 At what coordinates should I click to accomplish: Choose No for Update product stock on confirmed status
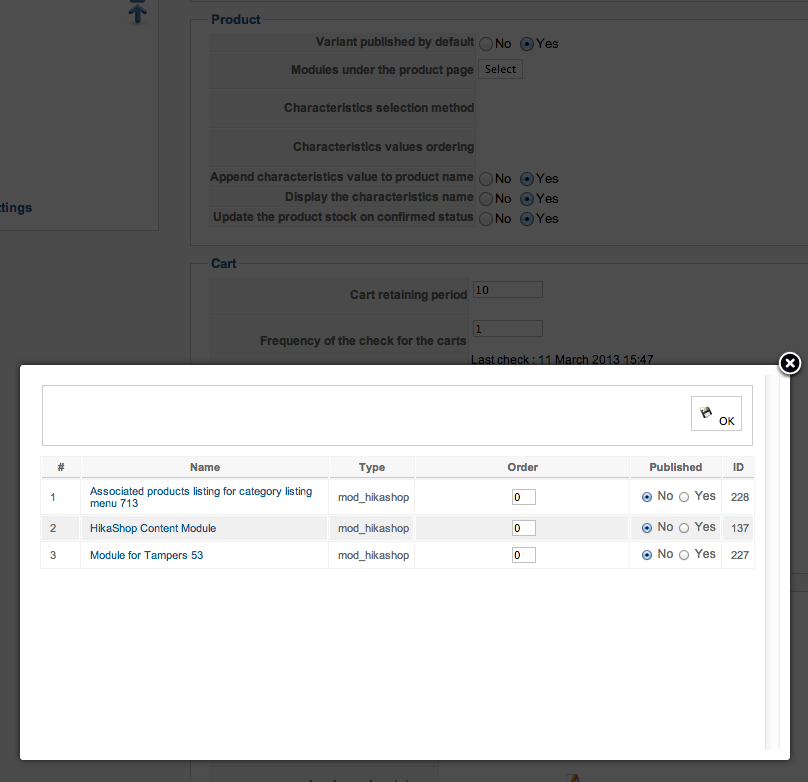tap(486, 219)
